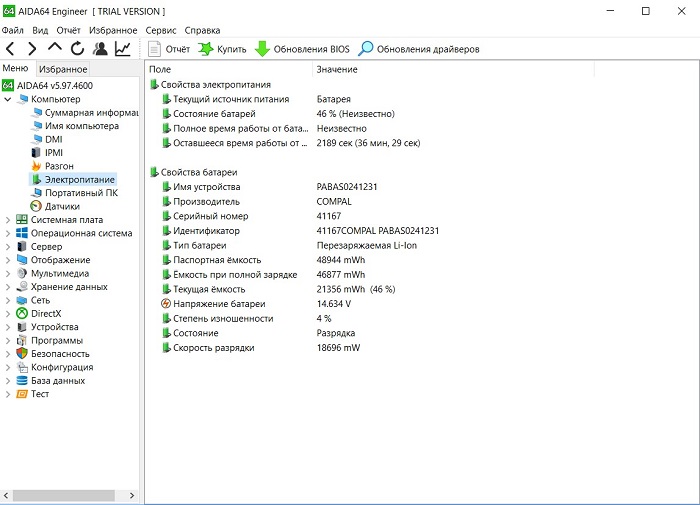Select Тест in tree
The image size is (700, 505).
click(33, 394)
